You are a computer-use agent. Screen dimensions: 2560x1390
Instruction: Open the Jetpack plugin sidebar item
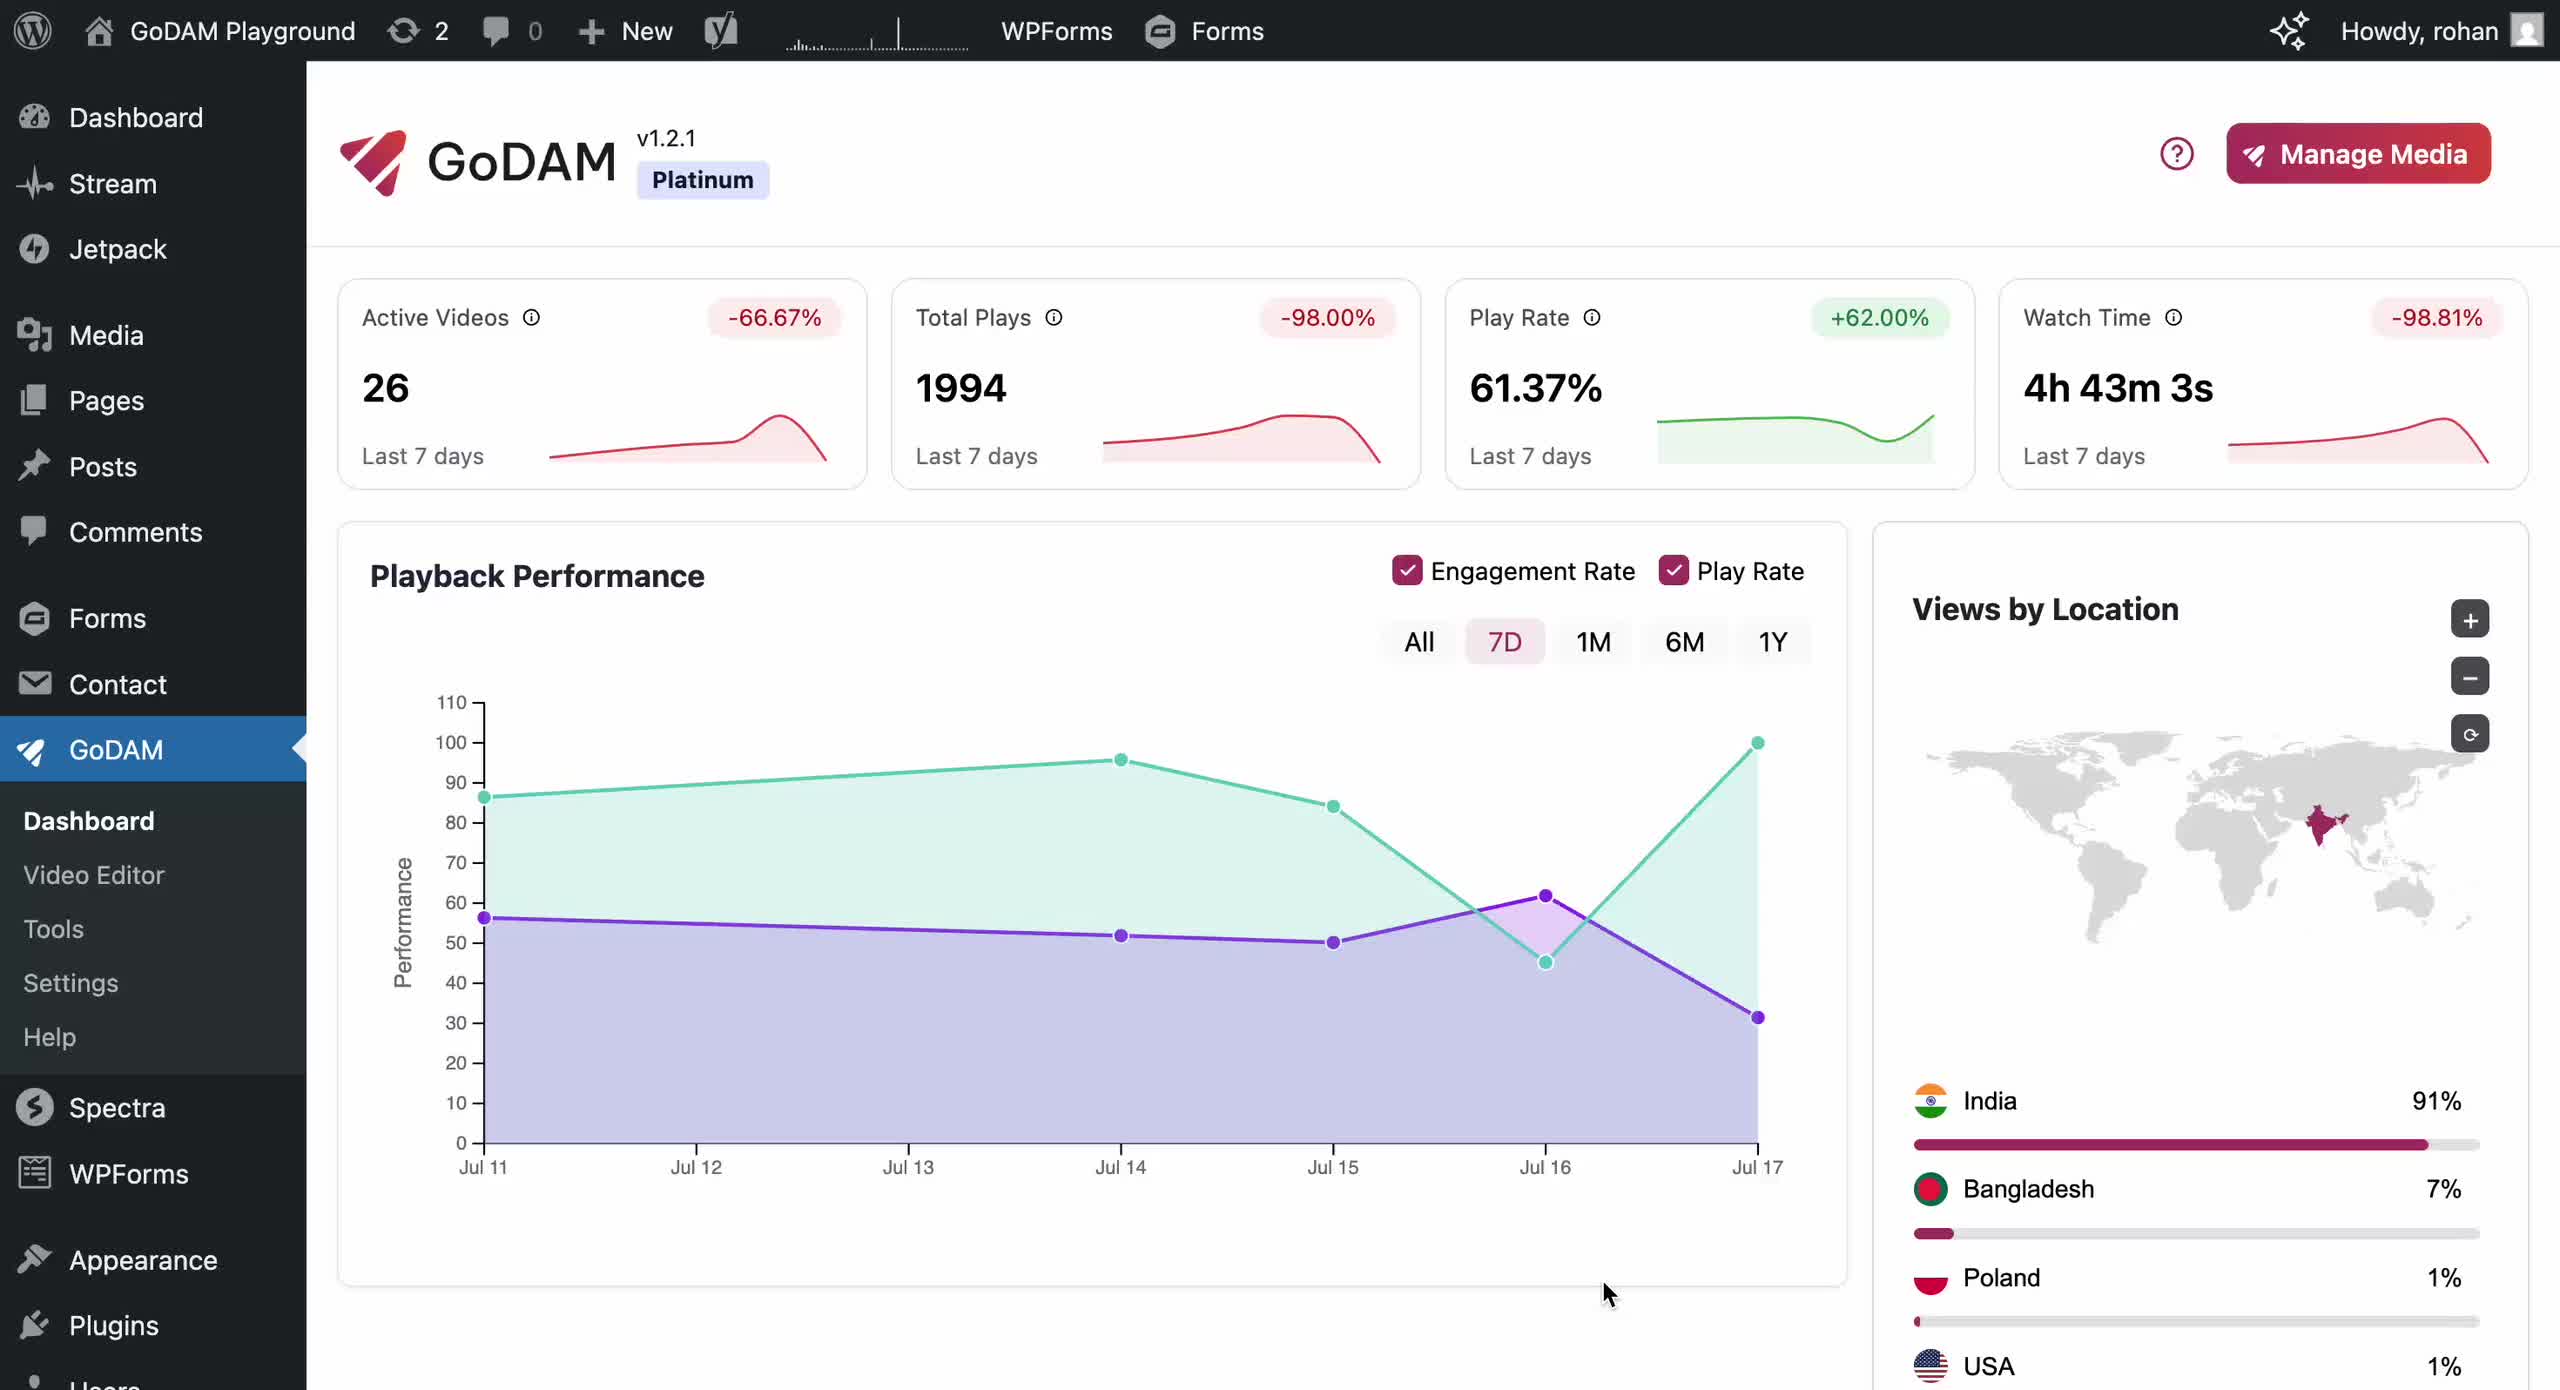(119, 249)
